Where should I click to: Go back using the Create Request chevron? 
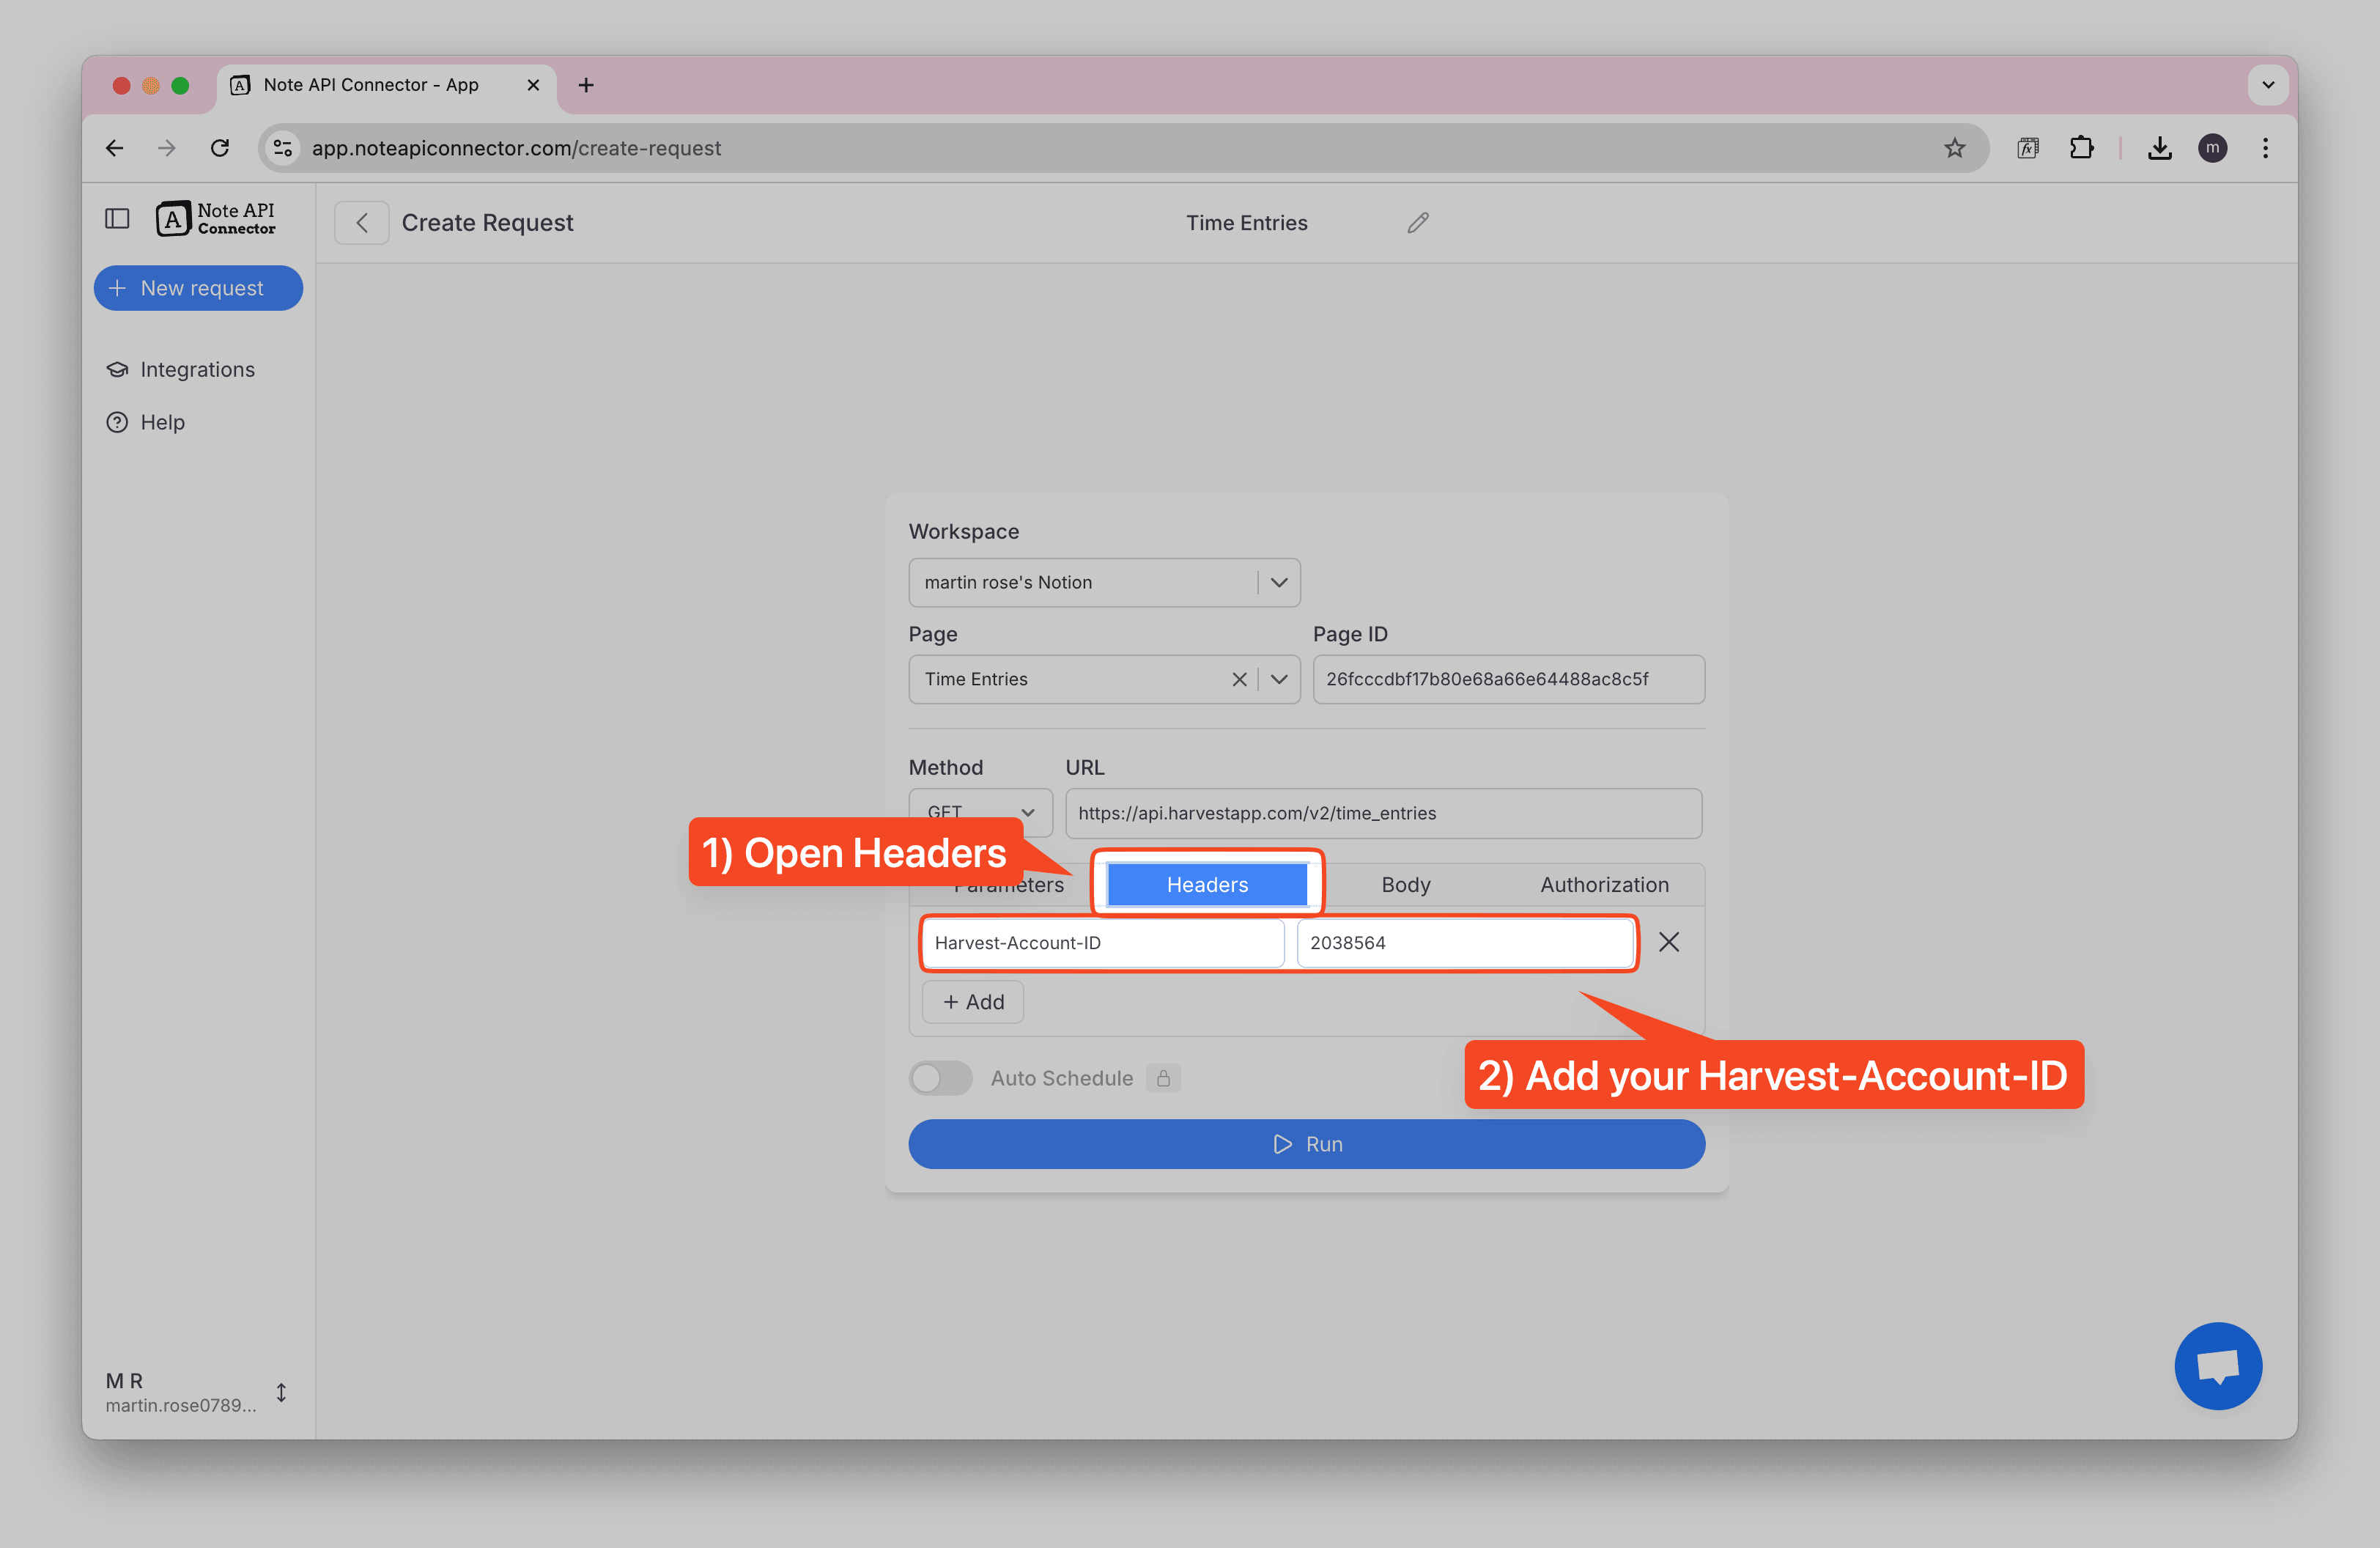coord(362,222)
